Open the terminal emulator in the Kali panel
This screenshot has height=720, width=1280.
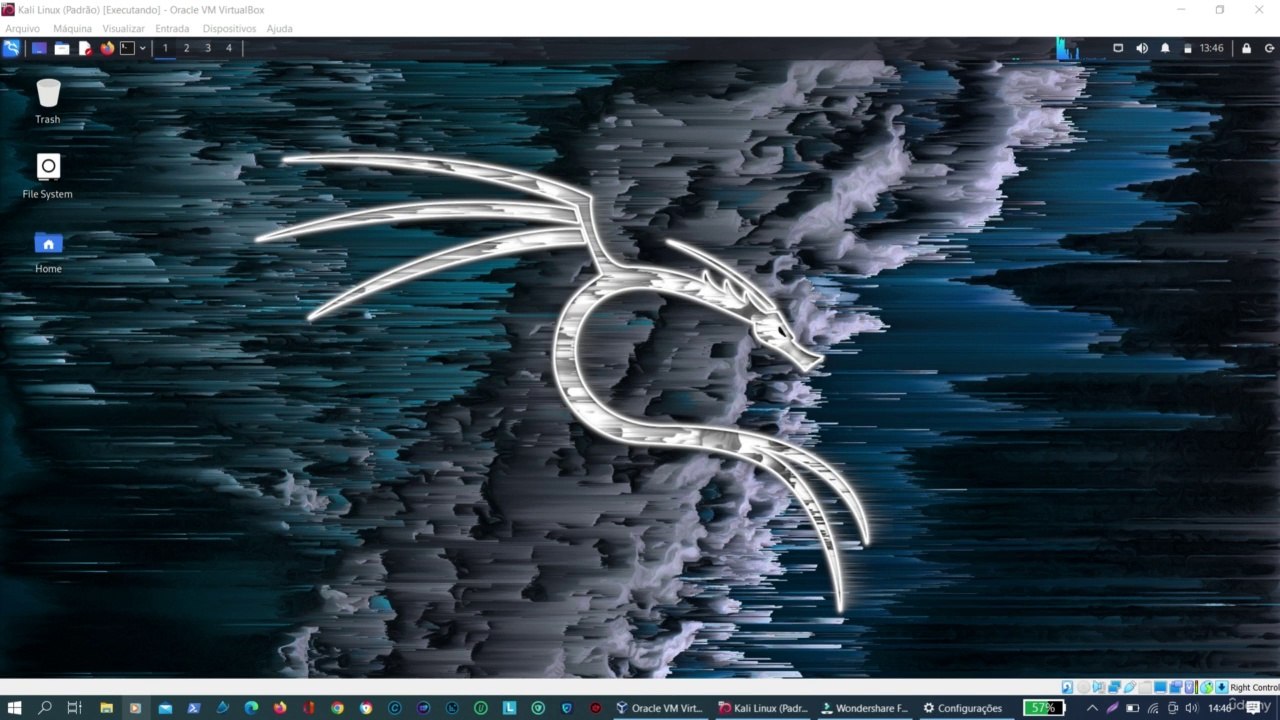click(x=128, y=48)
